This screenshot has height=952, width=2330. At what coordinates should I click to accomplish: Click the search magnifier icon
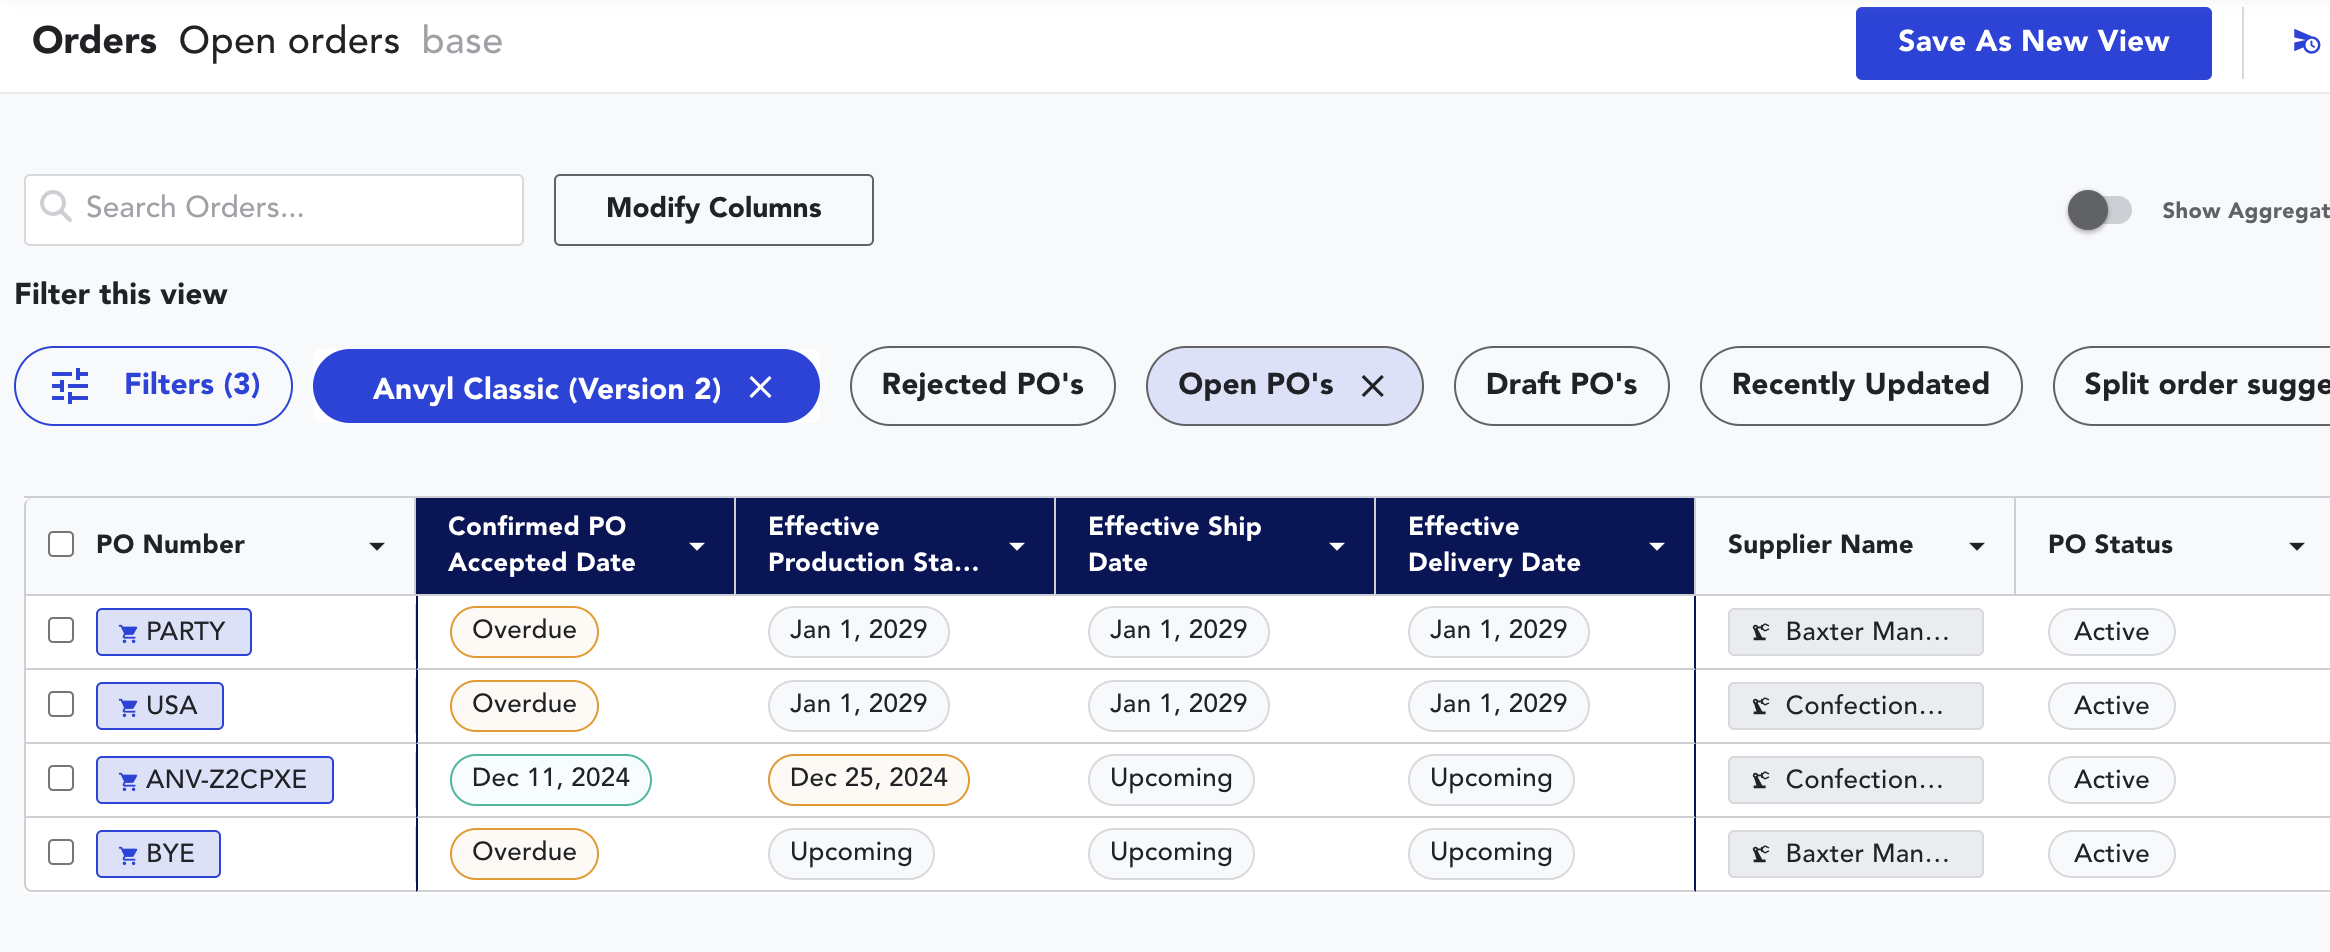pos(55,207)
